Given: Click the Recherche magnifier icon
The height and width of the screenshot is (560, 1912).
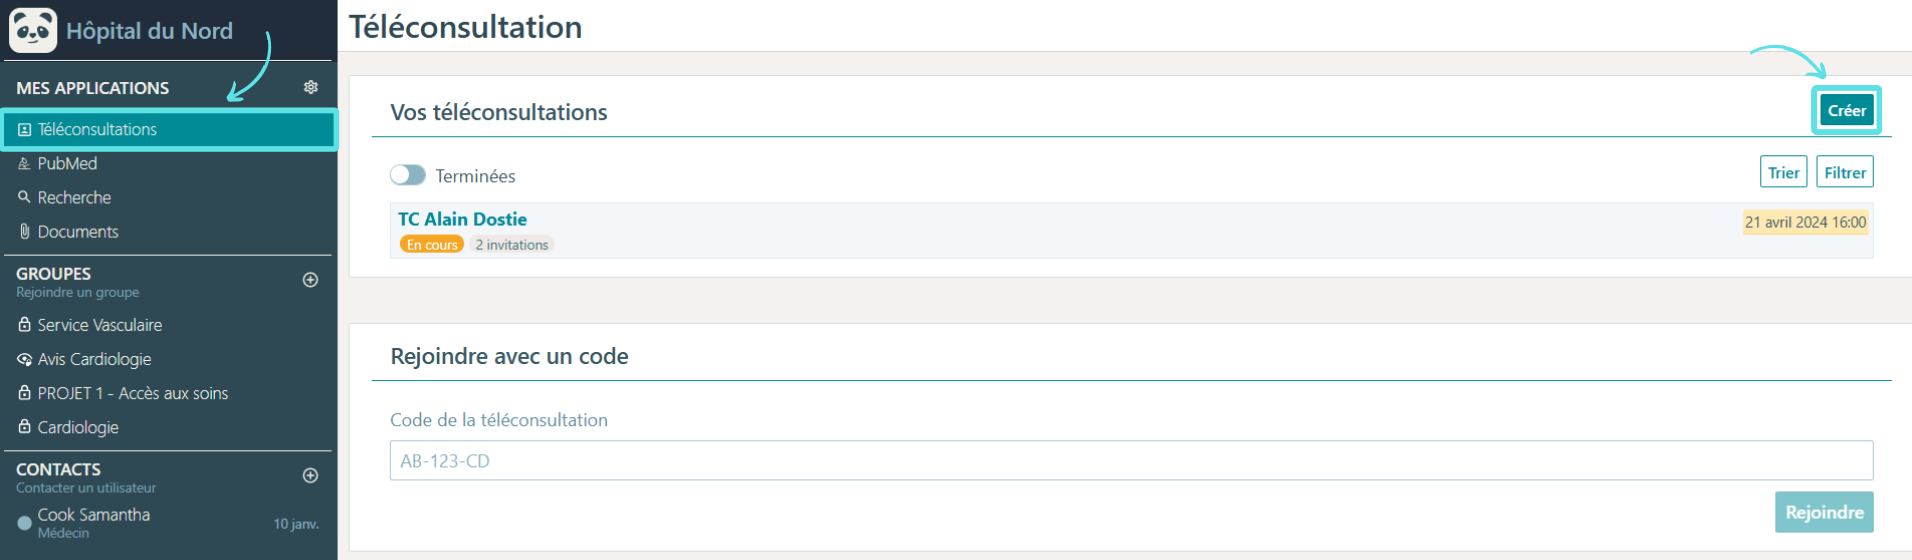Looking at the screenshot, I should click(24, 197).
